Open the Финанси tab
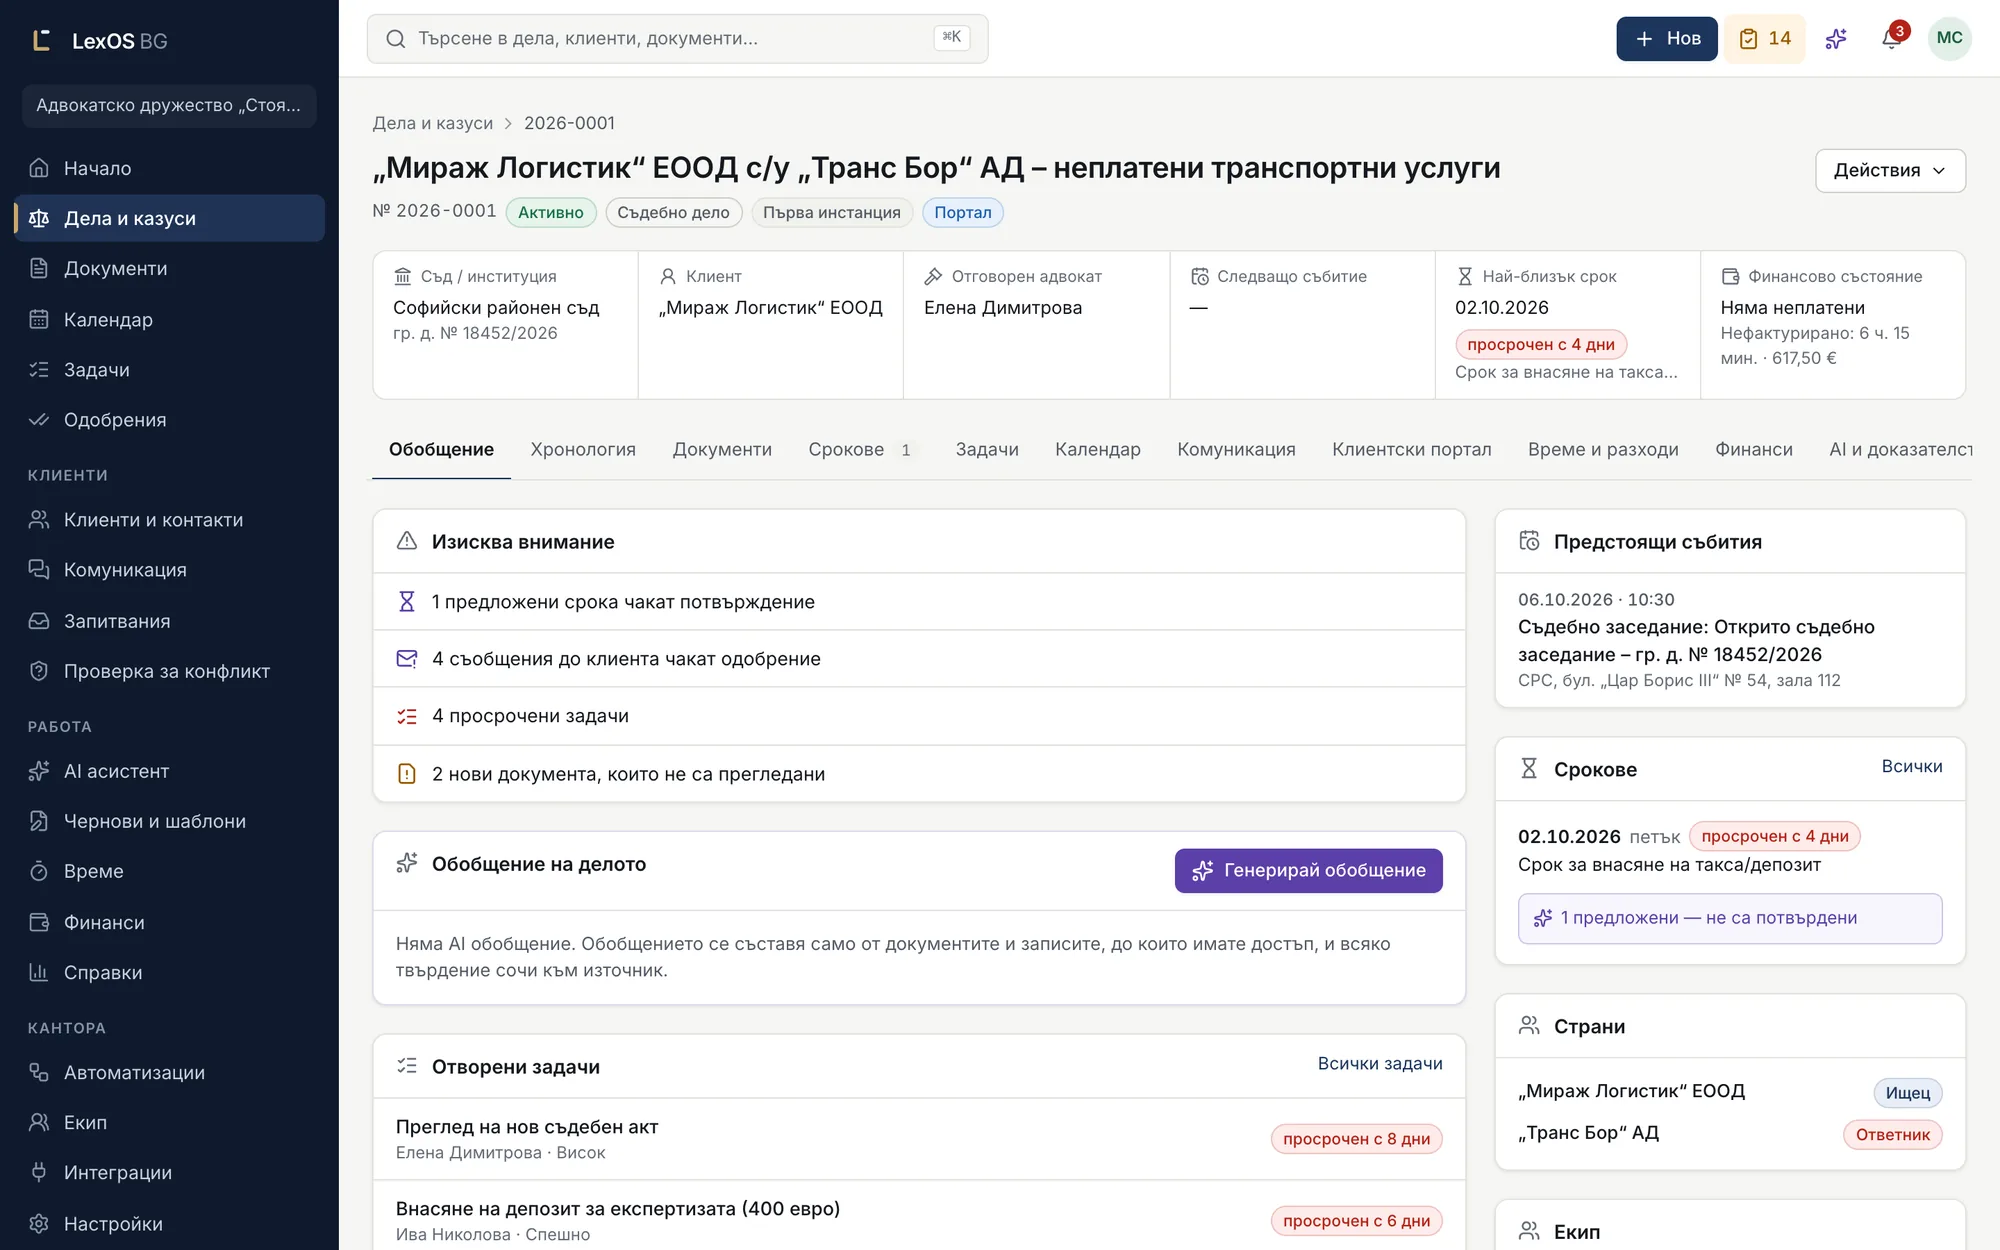Viewport: 2000px width, 1250px height. [1753, 449]
